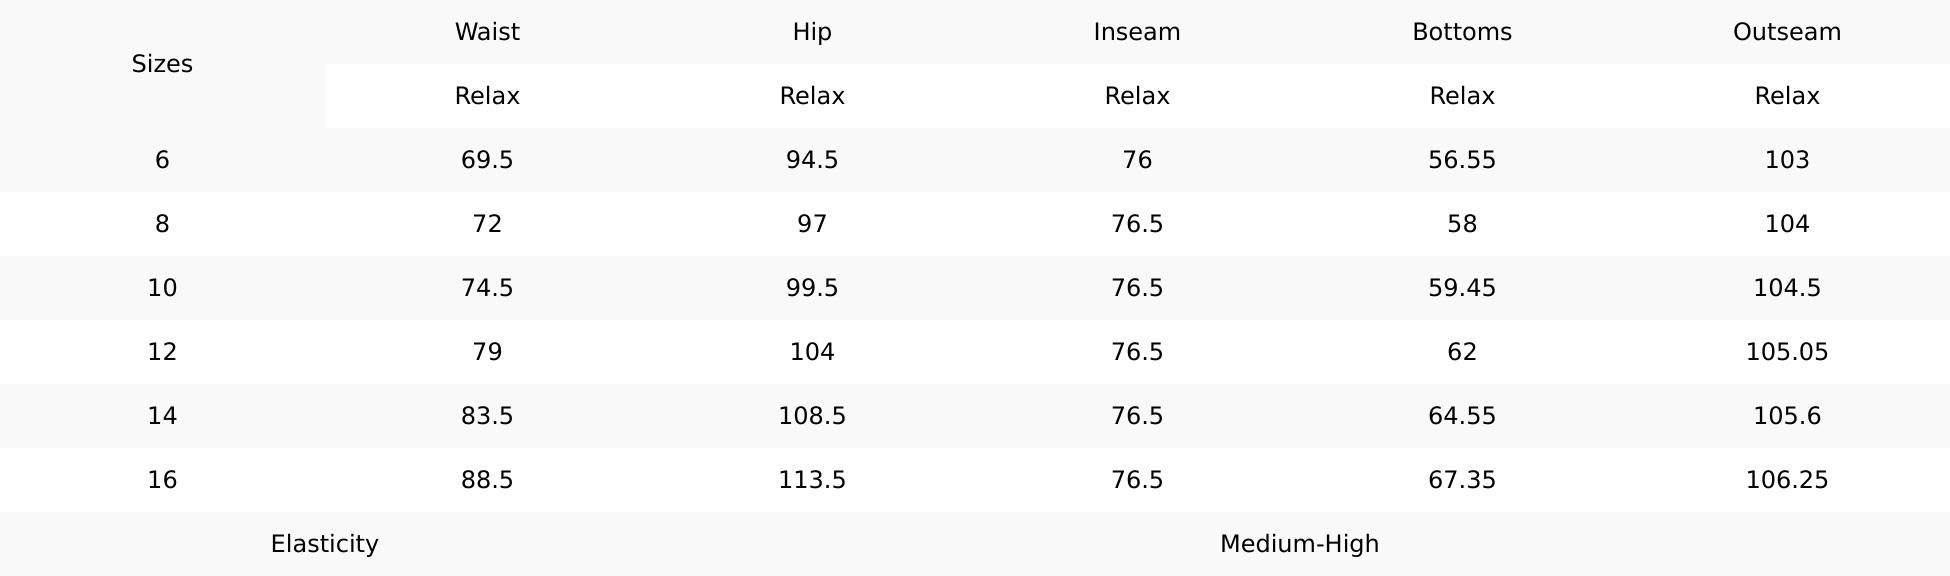Click the Relax subheader under Outseam
The height and width of the screenshot is (576, 1950).
[1787, 96]
